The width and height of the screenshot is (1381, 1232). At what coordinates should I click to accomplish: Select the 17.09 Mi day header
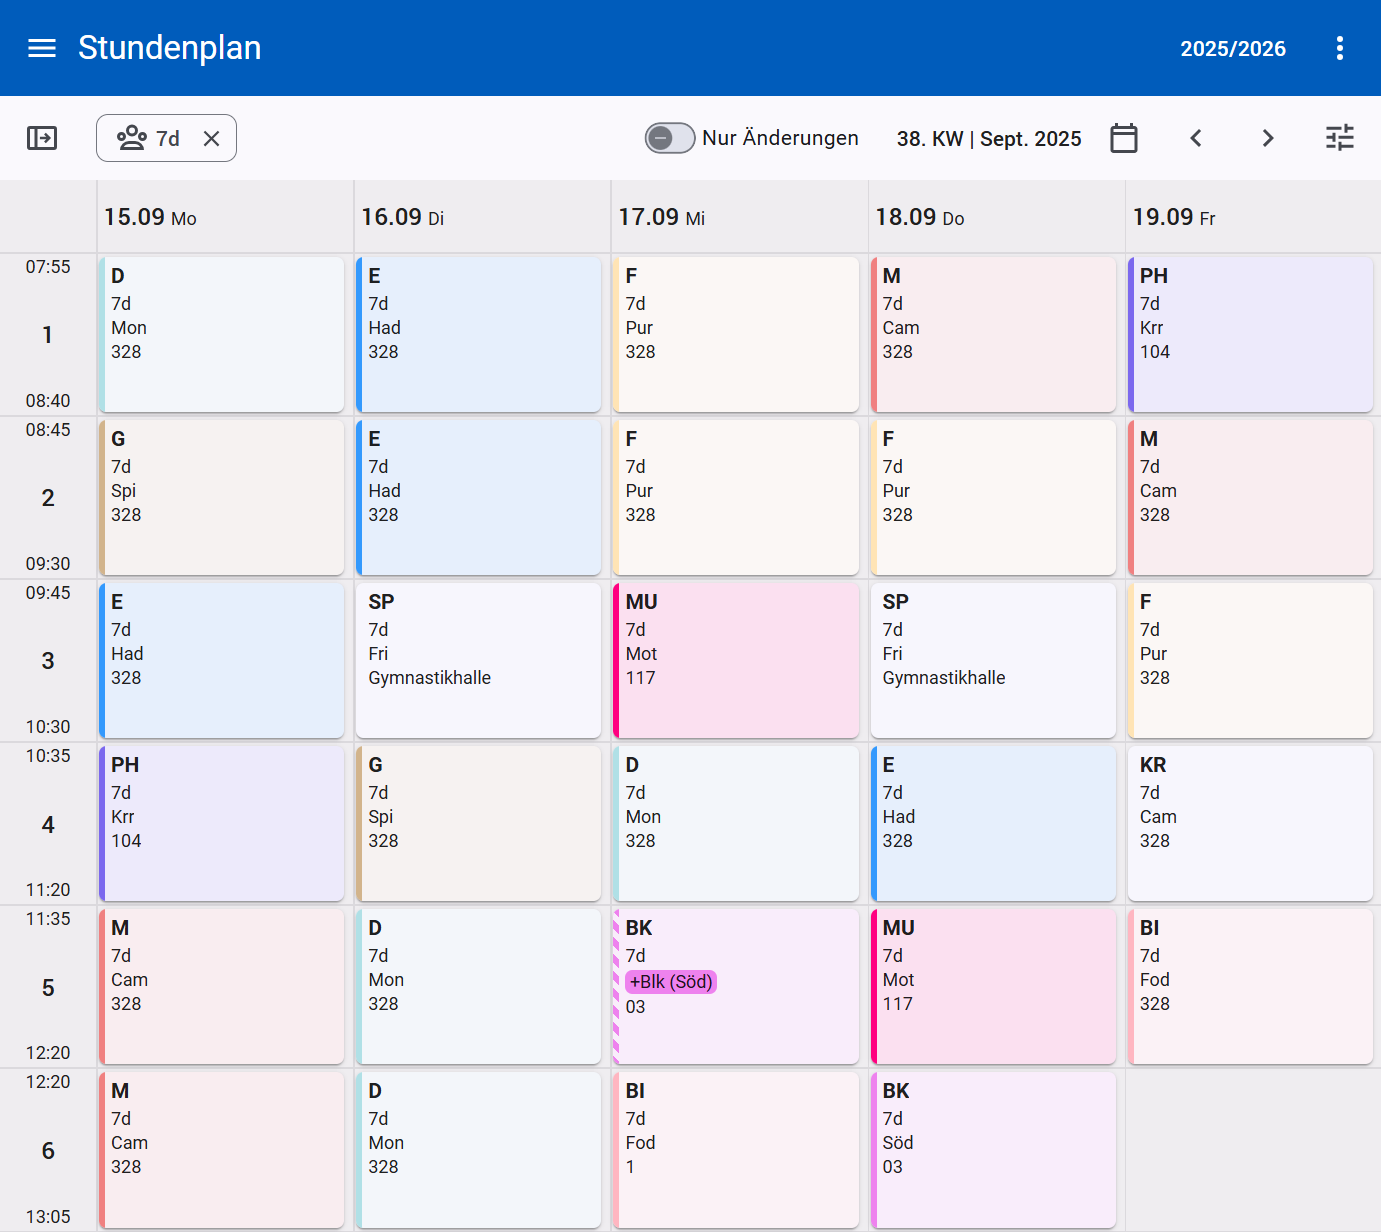661,217
